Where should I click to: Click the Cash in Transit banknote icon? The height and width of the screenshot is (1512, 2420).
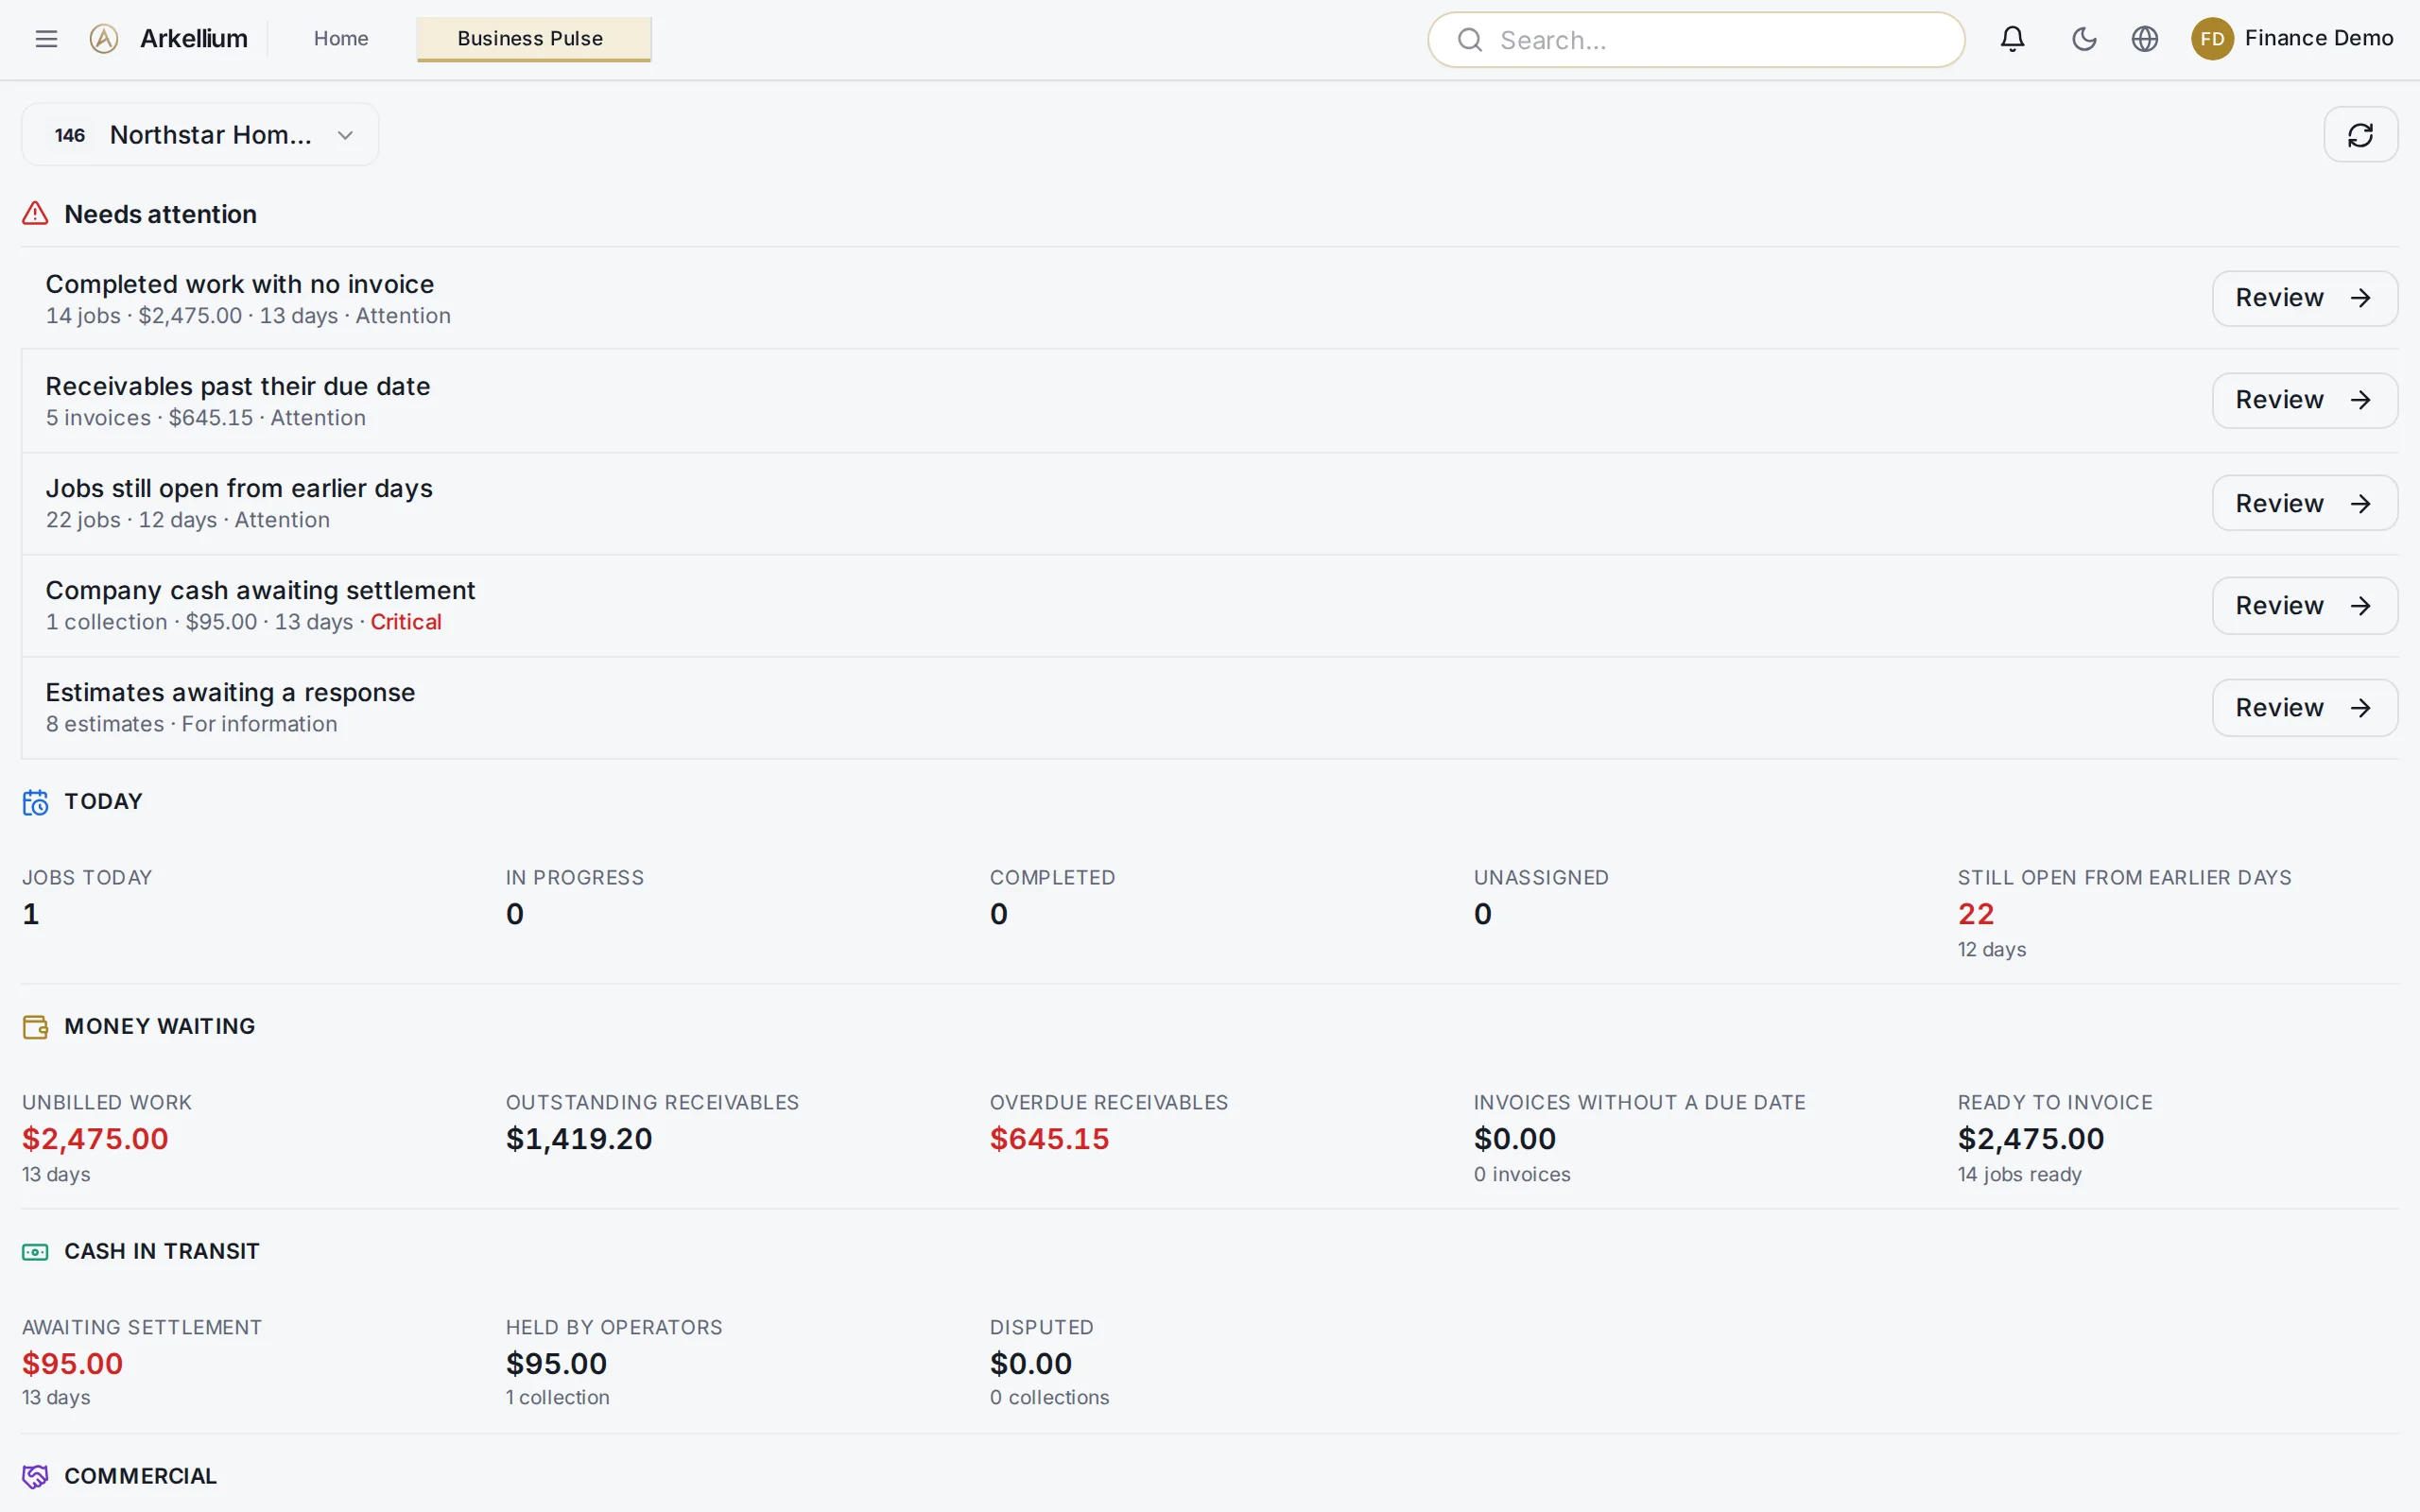pyautogui.click(x=35, y=1252)
